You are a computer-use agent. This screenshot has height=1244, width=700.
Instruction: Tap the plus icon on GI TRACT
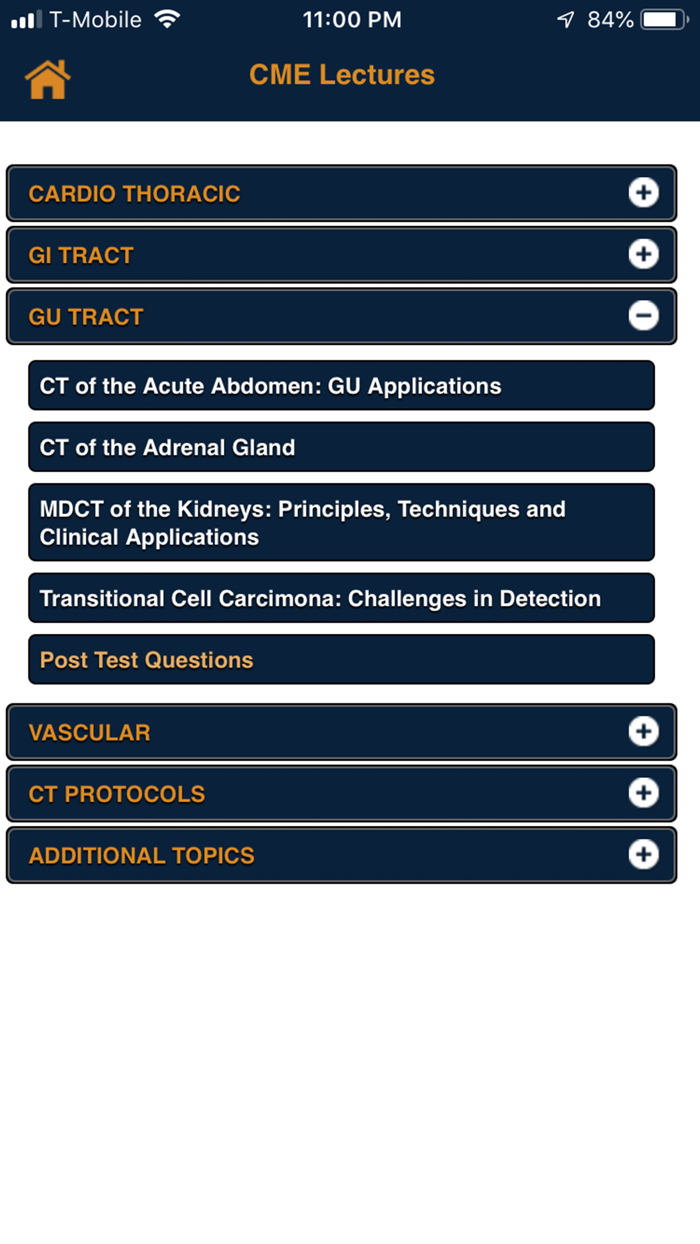[x=644, y=254]
